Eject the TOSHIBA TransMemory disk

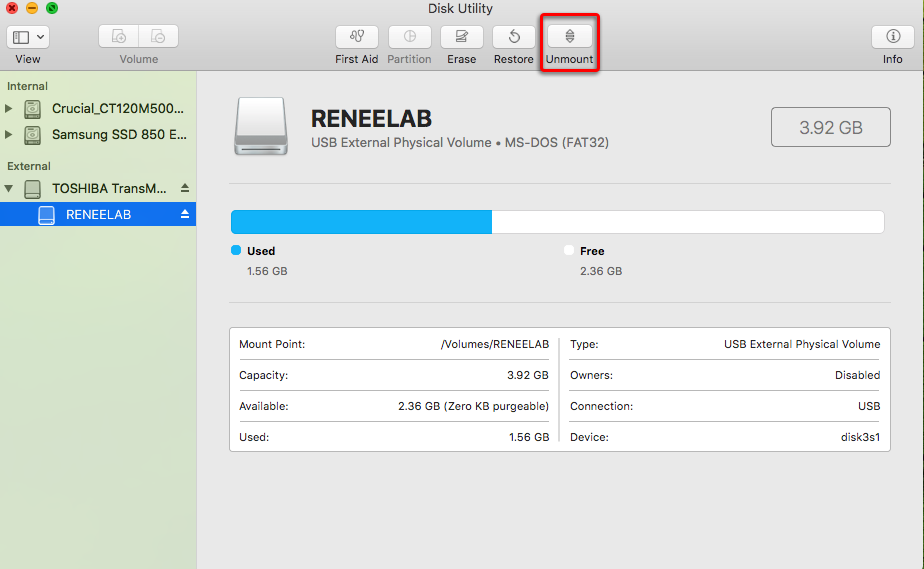185,188
